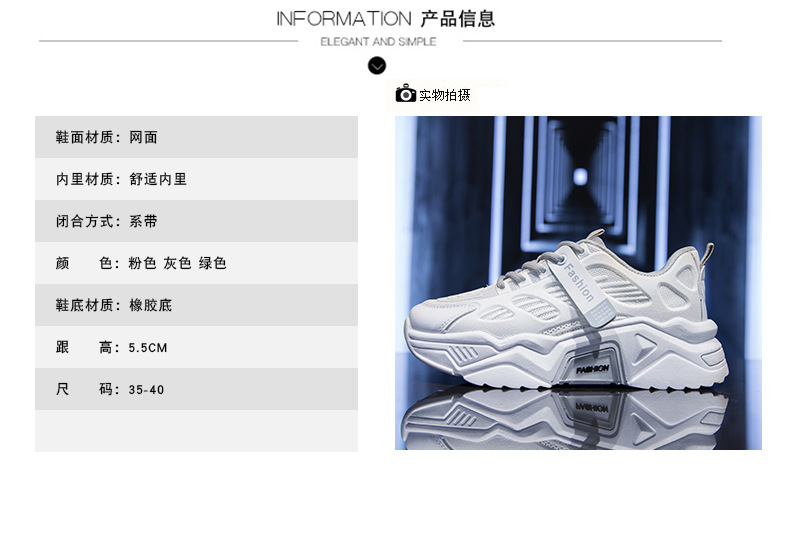
Task: Select the 鞋面材质 网面 row
Action: (196, 137)
